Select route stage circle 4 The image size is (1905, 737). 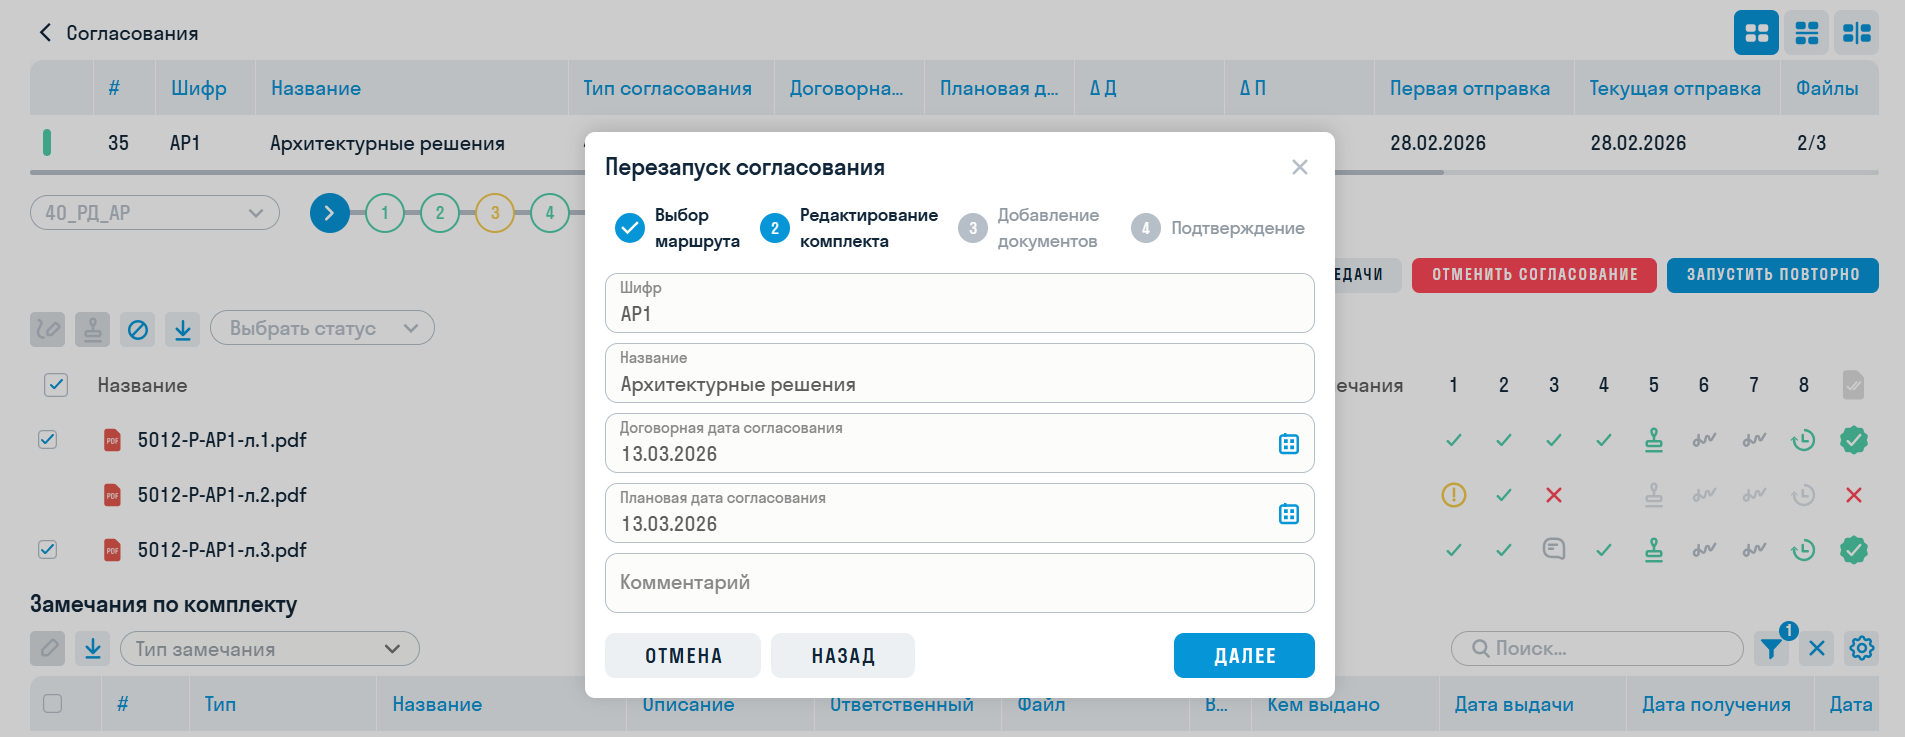coord(549,213)
